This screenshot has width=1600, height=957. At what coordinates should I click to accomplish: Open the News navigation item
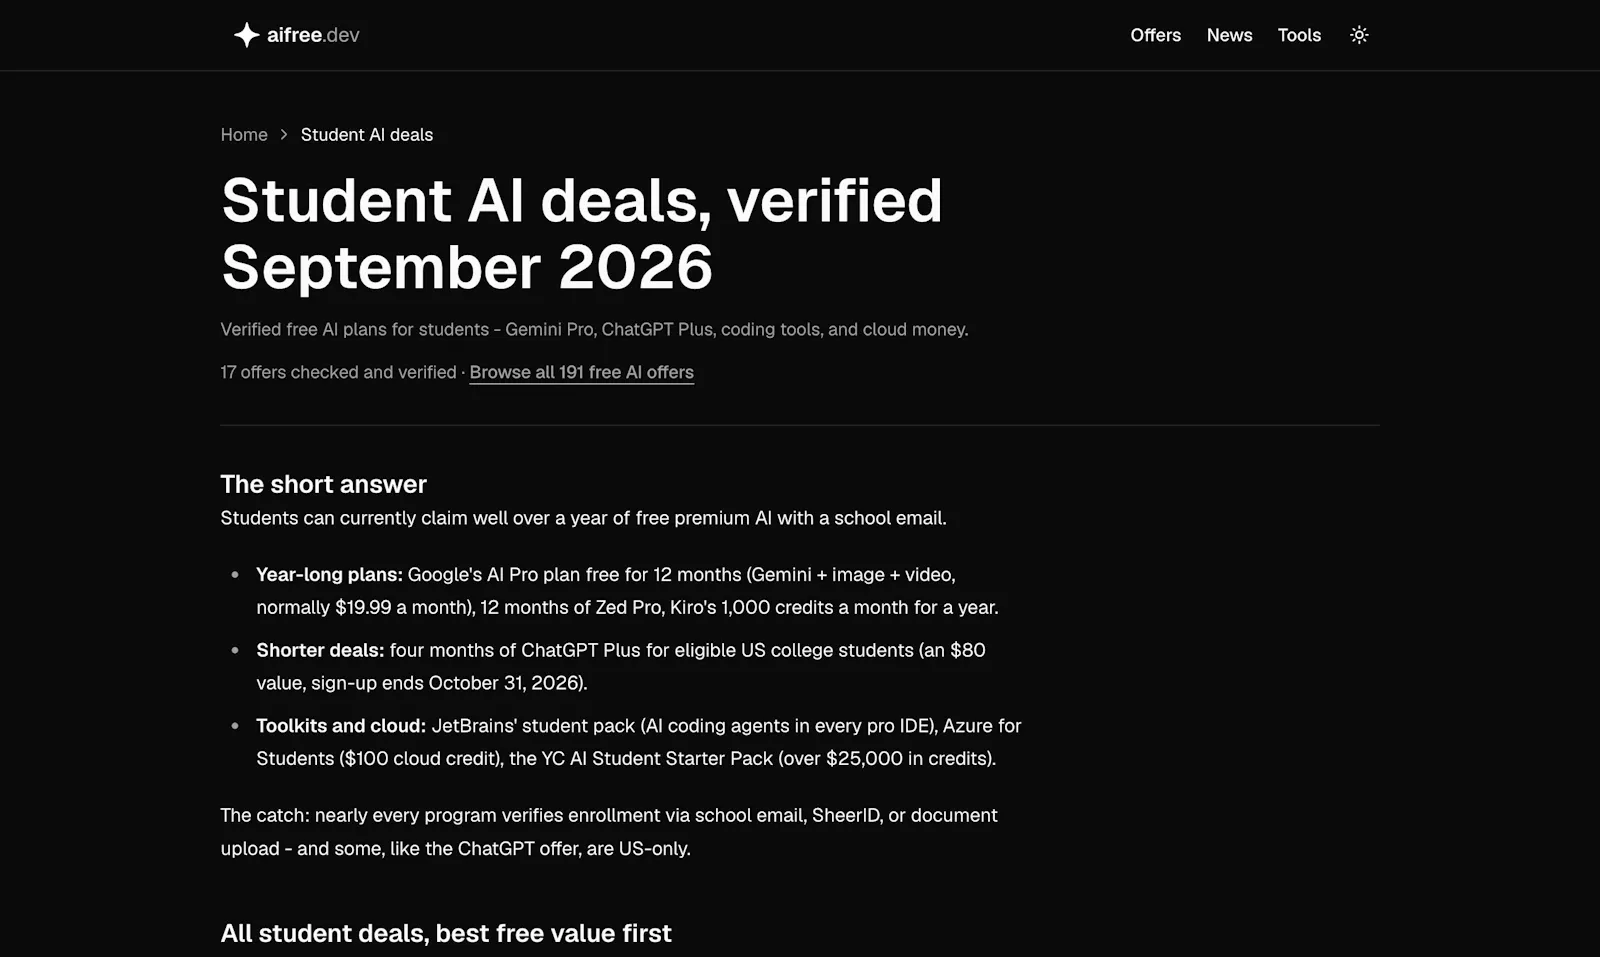1229,35
